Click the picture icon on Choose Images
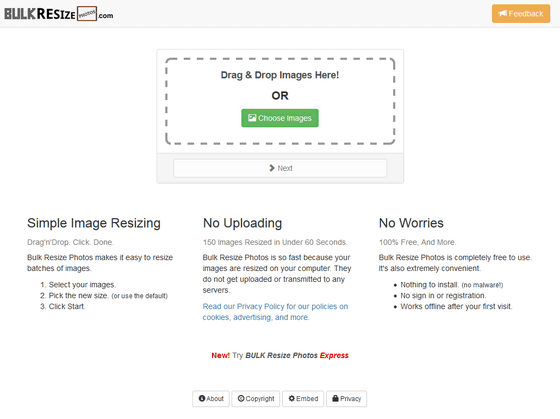The height and width of the screenshot is (419, 560). pos(252,118)
